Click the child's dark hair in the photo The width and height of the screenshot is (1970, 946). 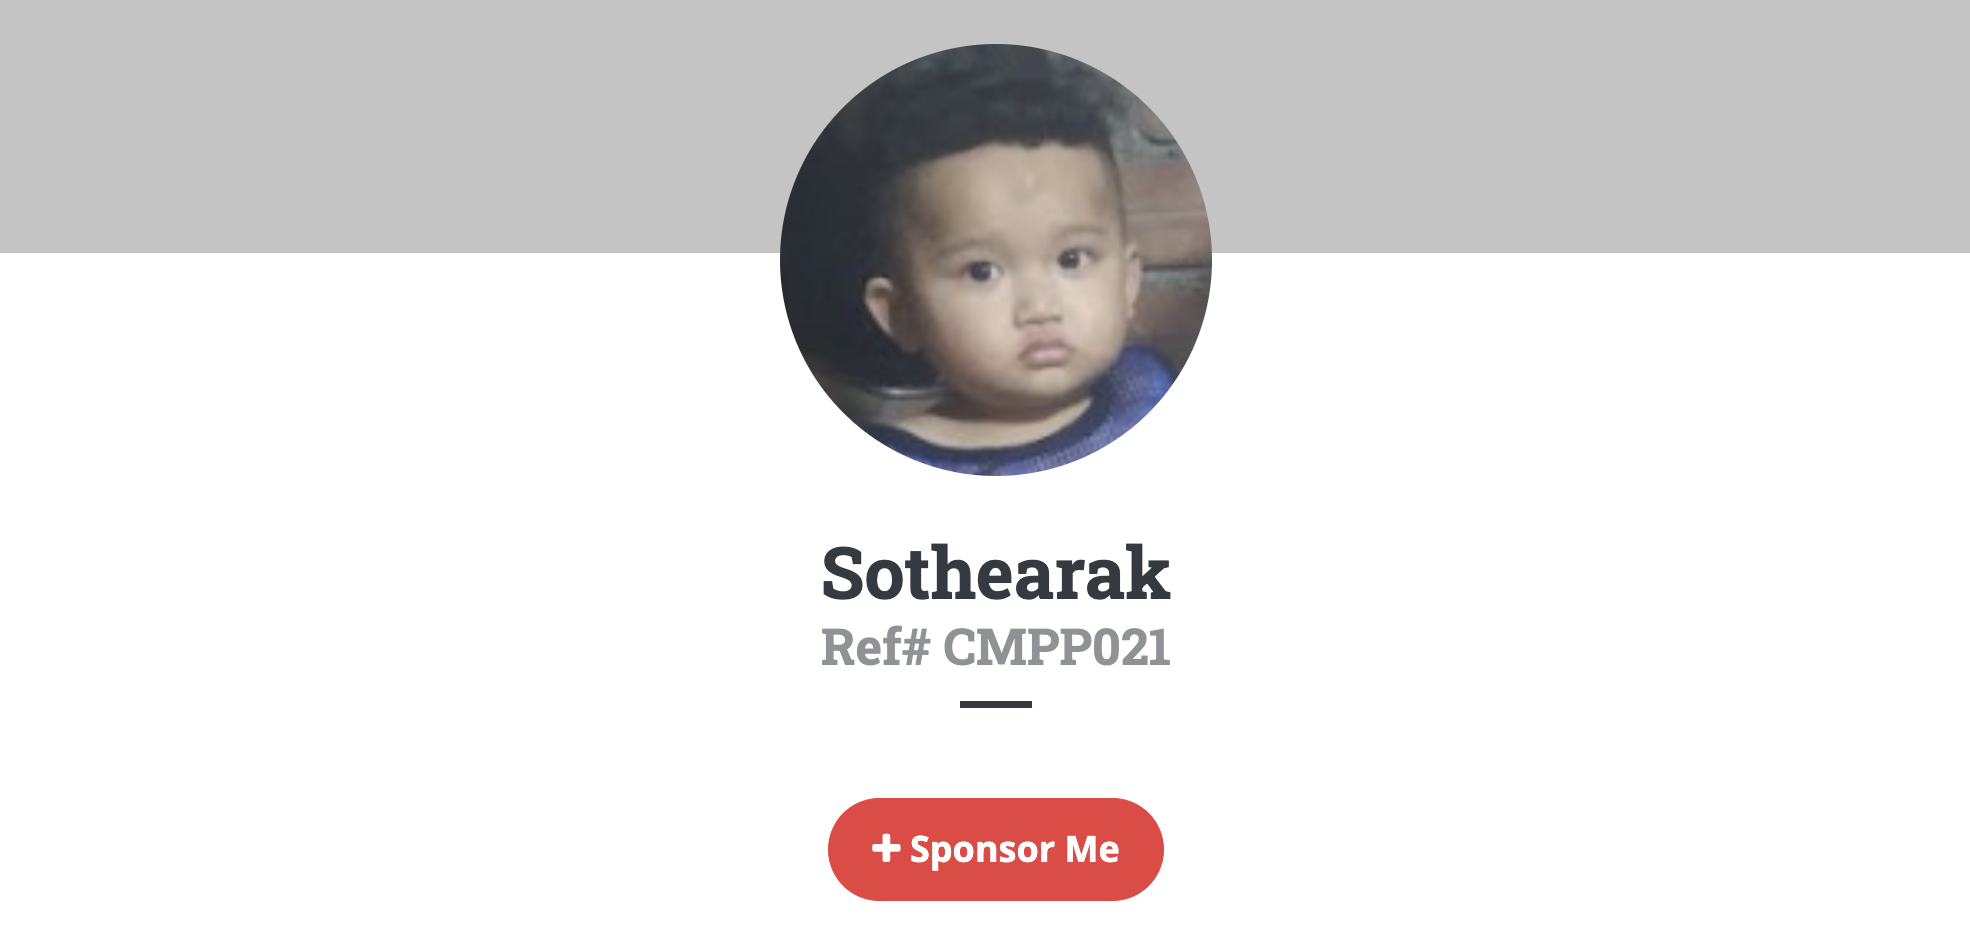click(x=990, y=120)
